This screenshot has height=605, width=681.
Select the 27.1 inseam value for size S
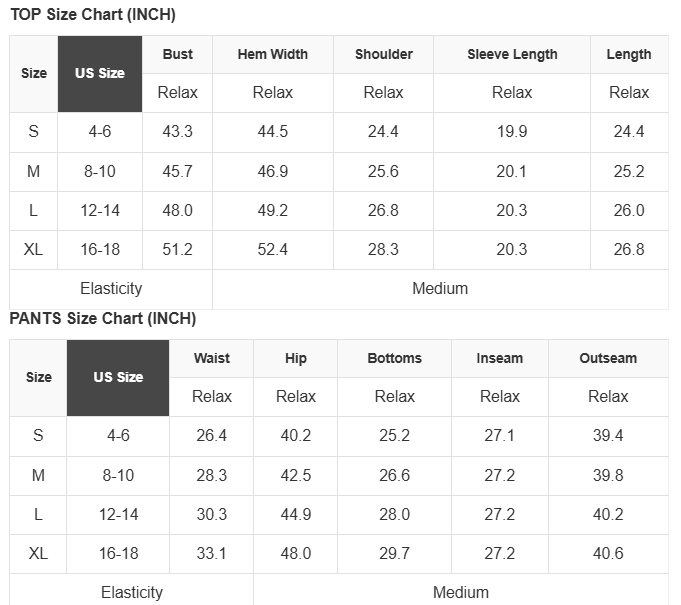coord(499,436)
